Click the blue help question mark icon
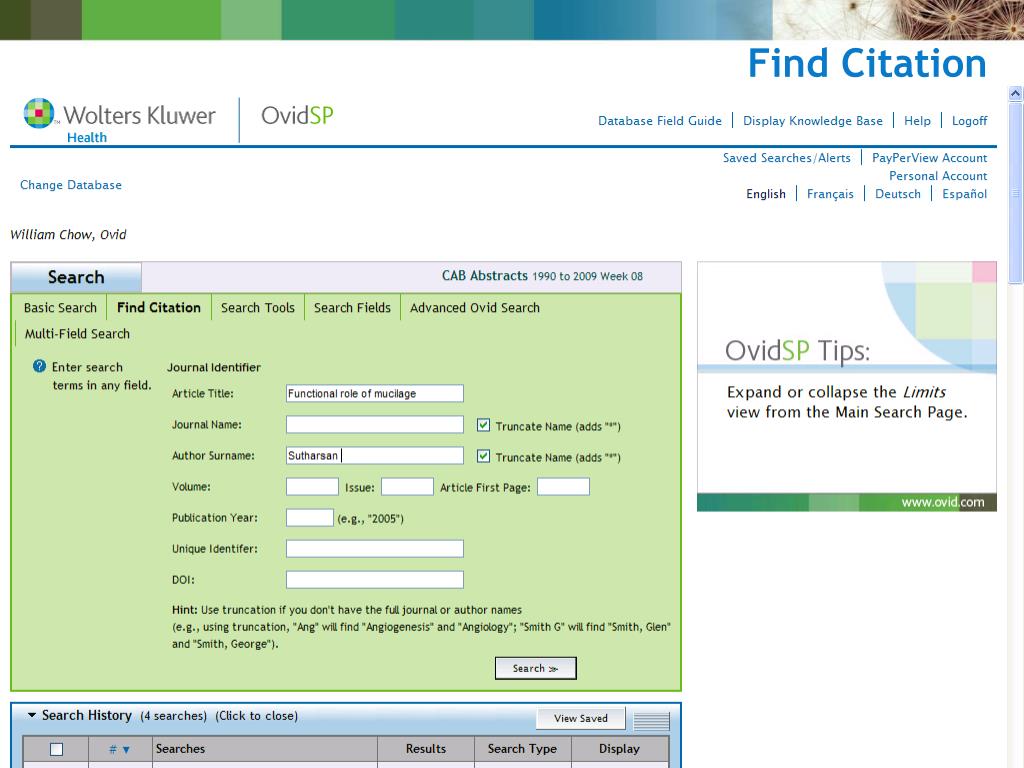 pos(39,366)
